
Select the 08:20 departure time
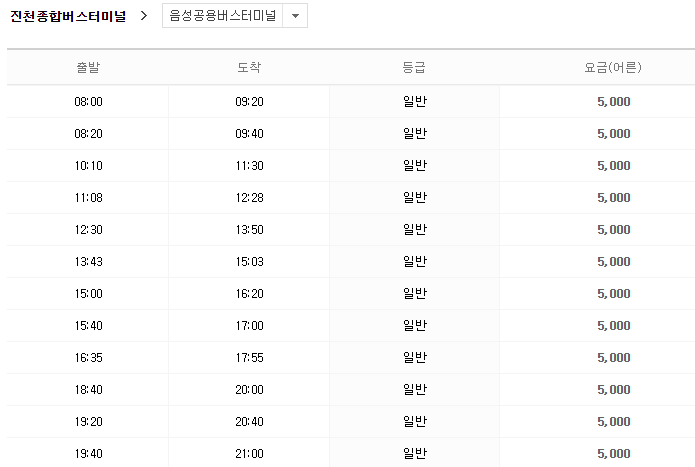(88, 134)
